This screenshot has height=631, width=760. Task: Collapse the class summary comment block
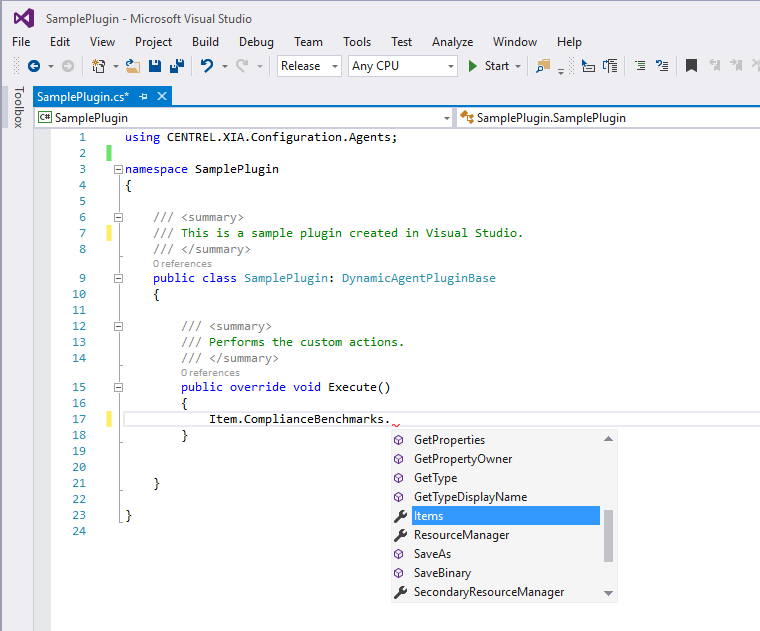[118, 218]
